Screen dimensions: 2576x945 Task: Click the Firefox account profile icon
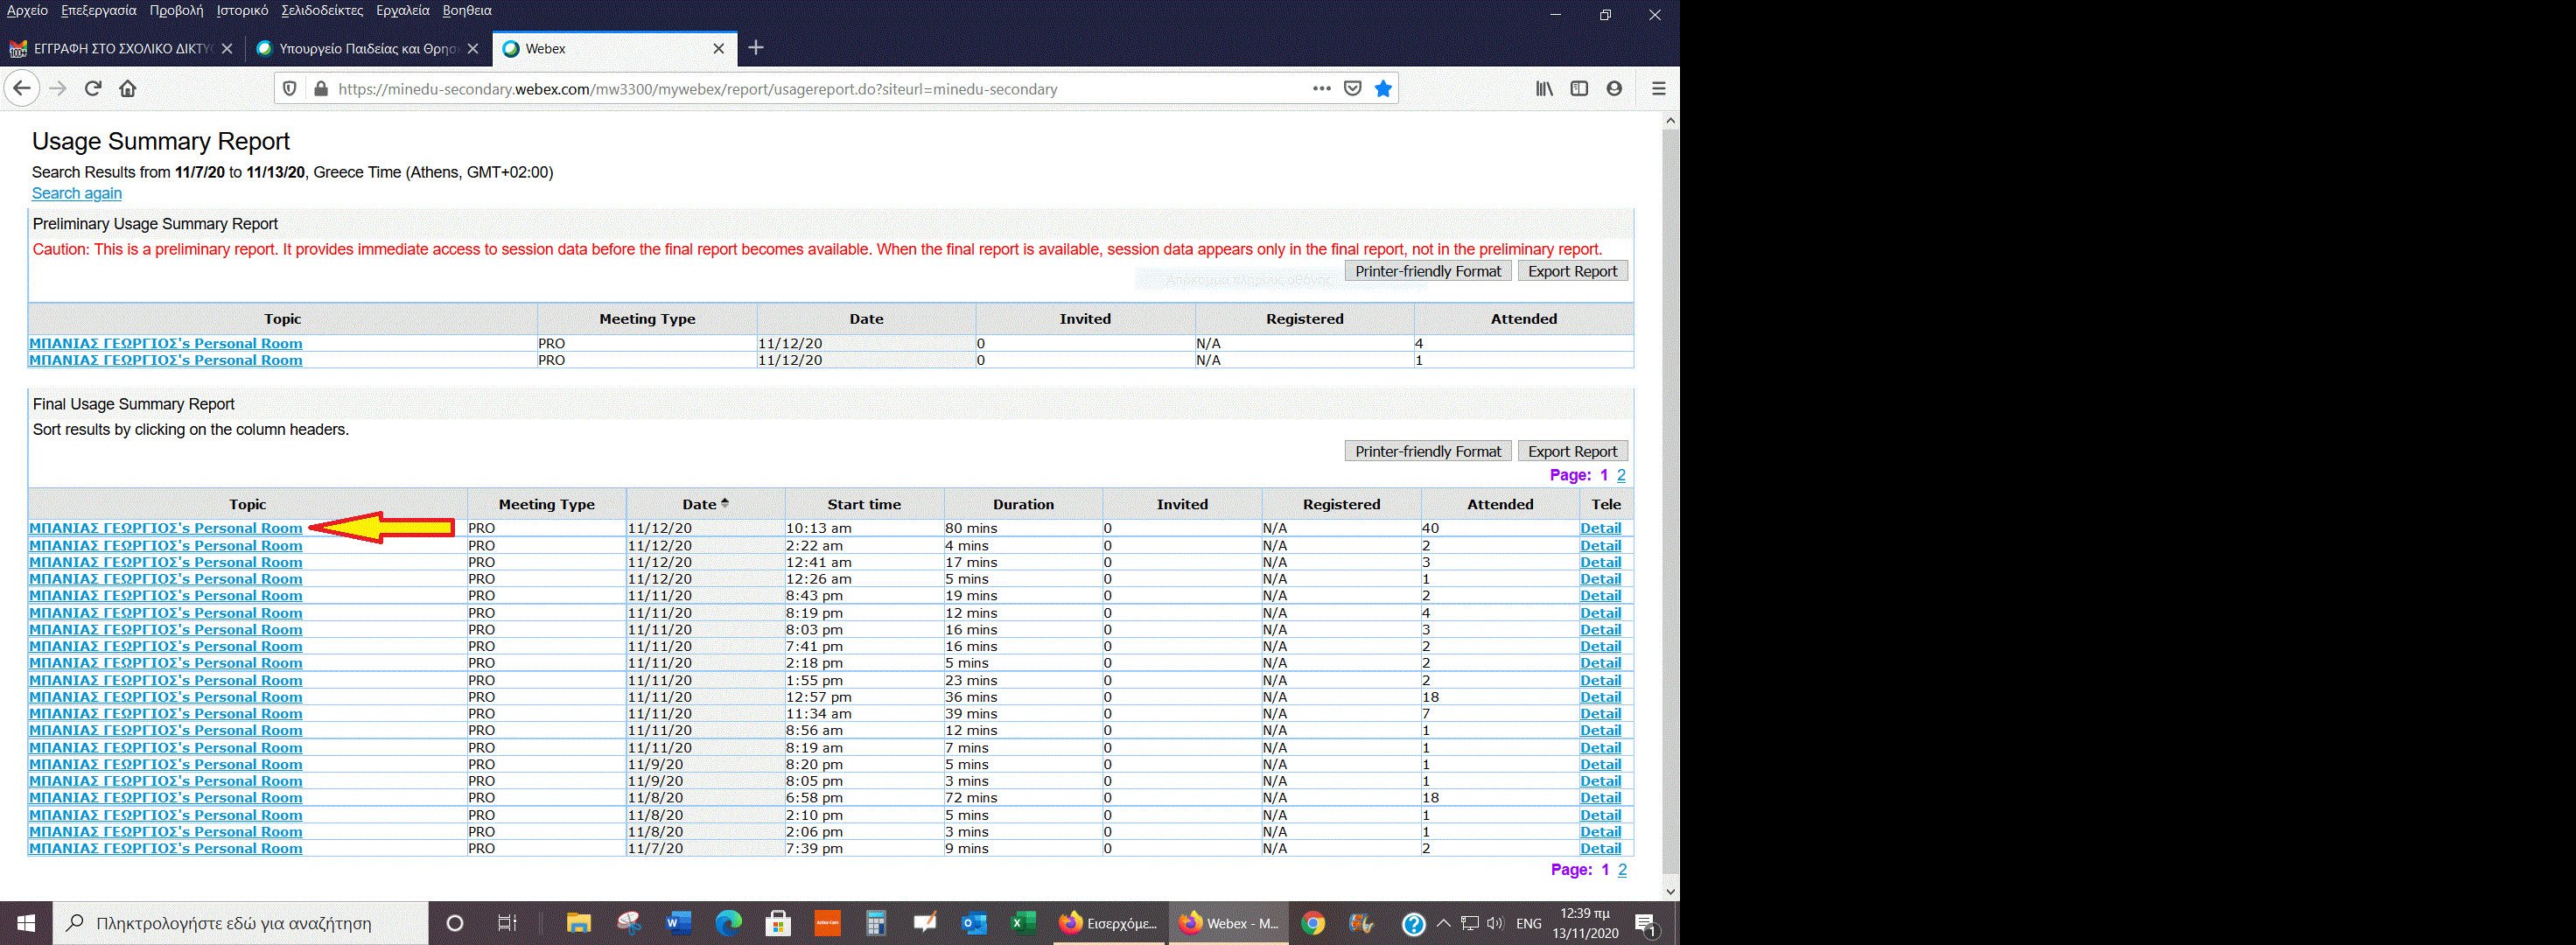click(x=1614, y=89)
